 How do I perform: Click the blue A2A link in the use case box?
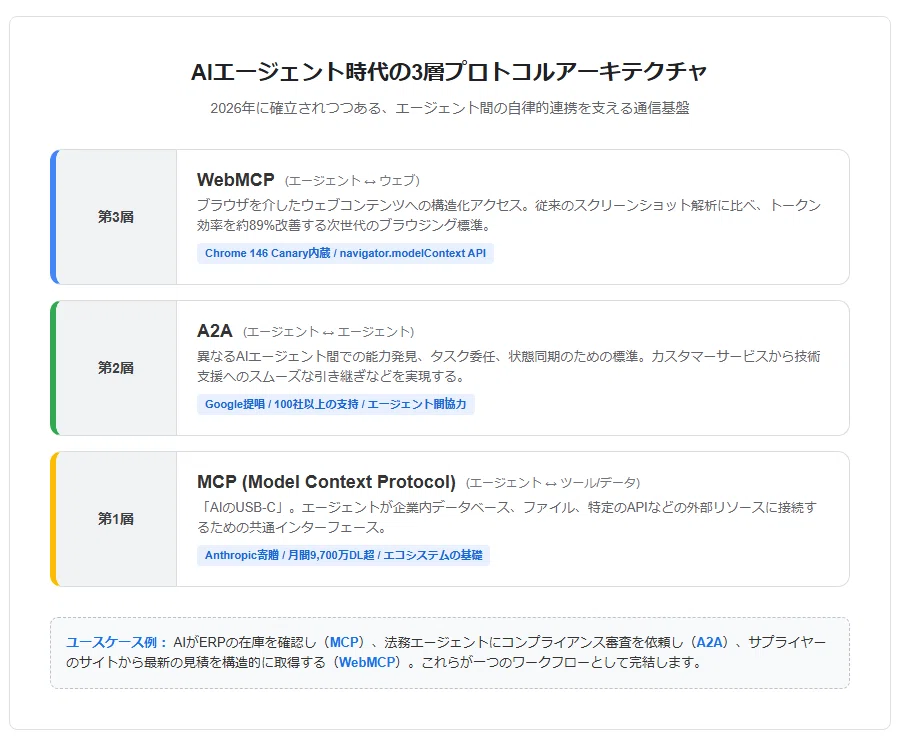[709, 642]
